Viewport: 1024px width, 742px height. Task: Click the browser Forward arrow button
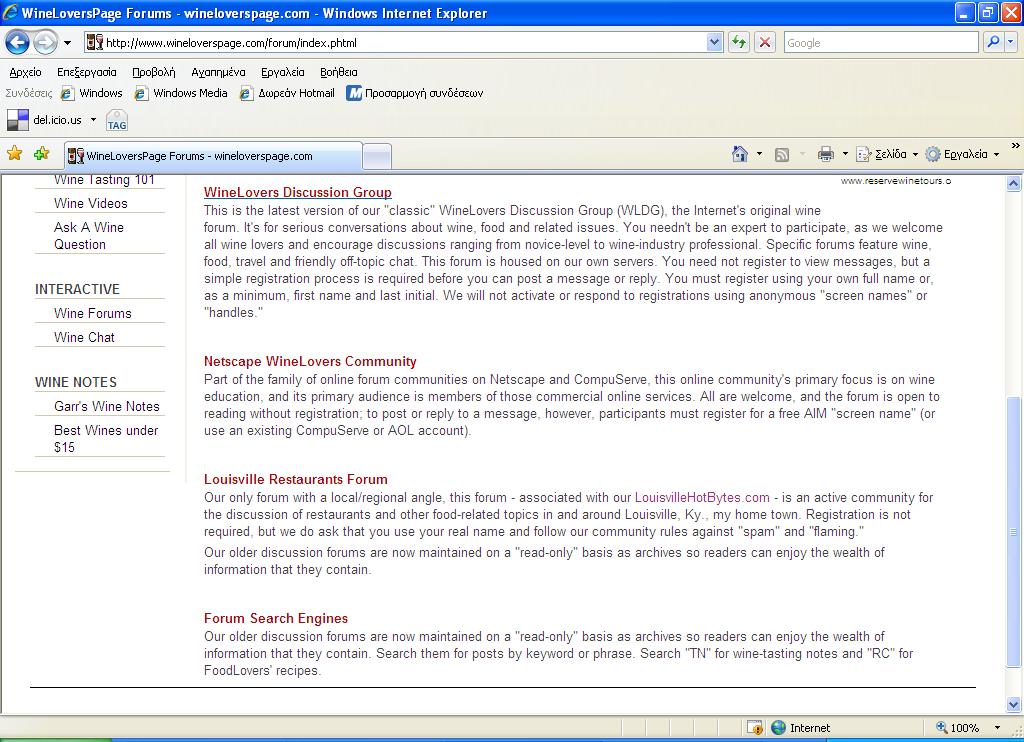pyautogui.click(x=44, y=43)
